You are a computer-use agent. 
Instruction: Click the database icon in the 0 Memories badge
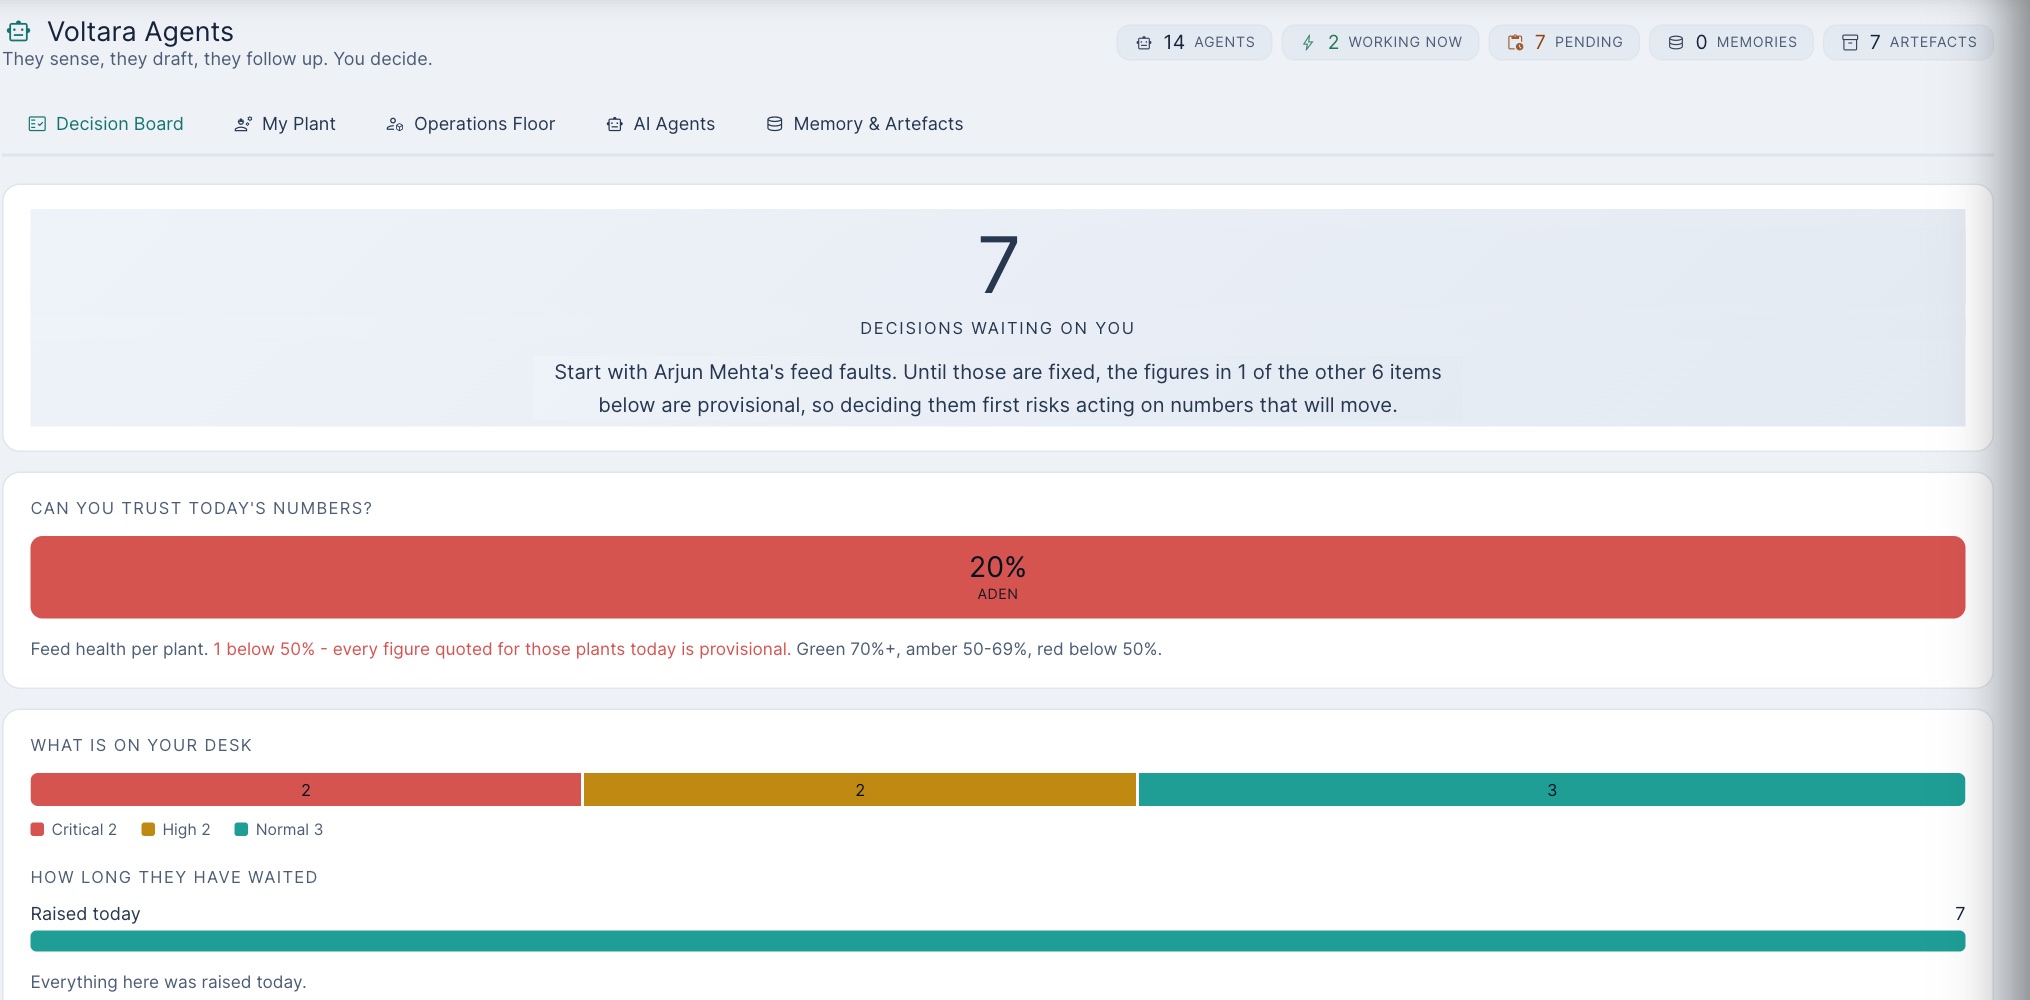[1676, 43]
